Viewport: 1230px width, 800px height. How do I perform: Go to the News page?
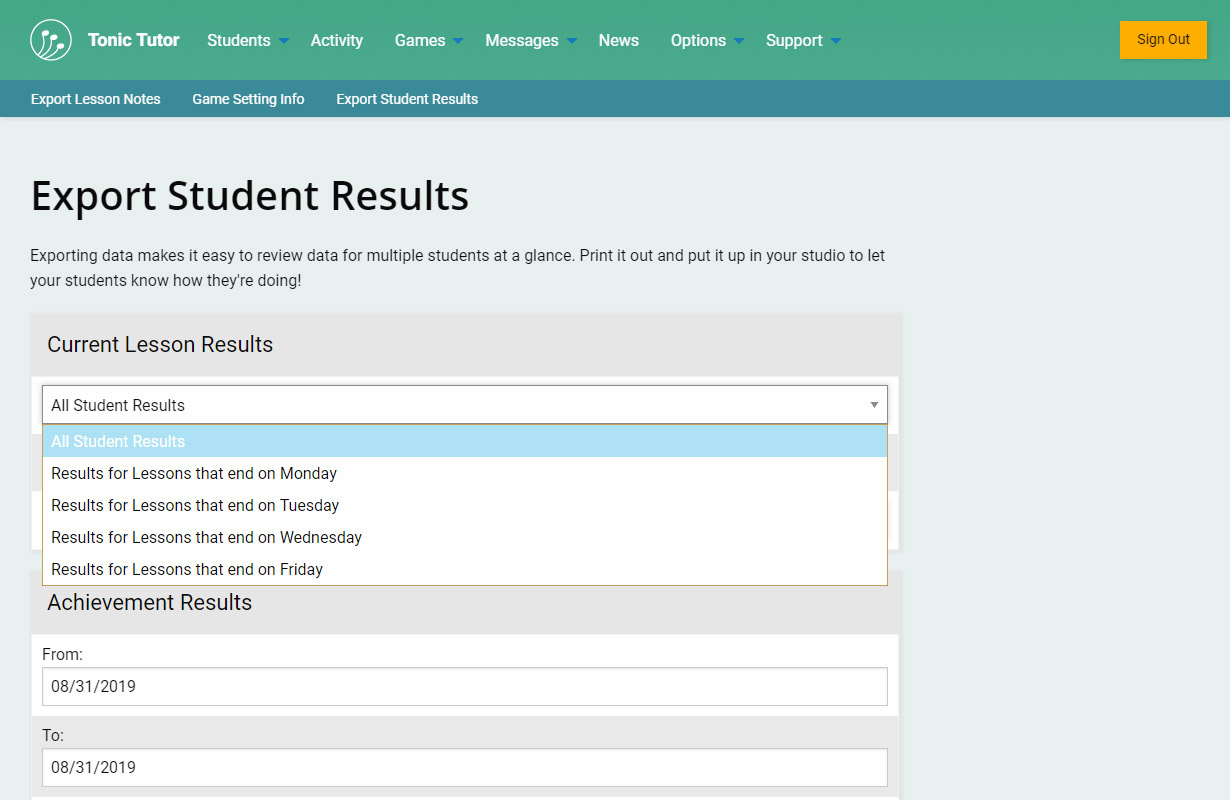click(x=618, y=40)
